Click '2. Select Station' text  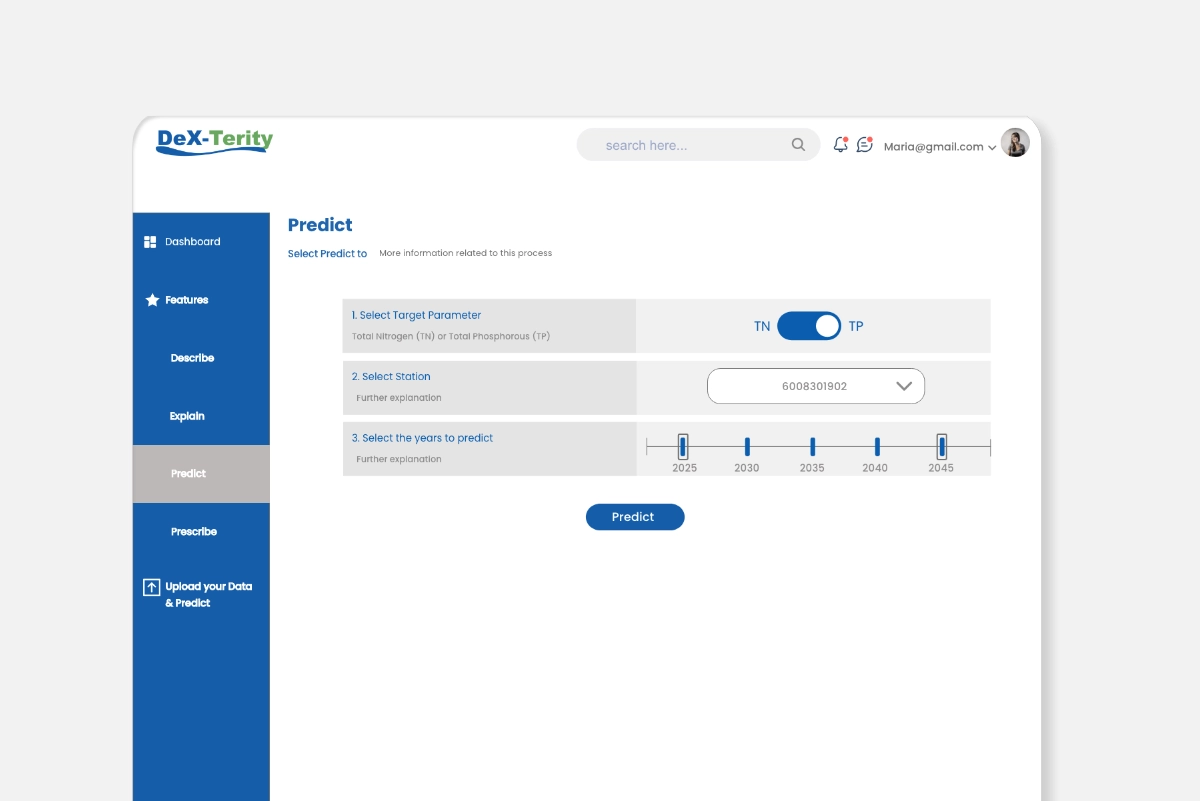click(391, 377)
